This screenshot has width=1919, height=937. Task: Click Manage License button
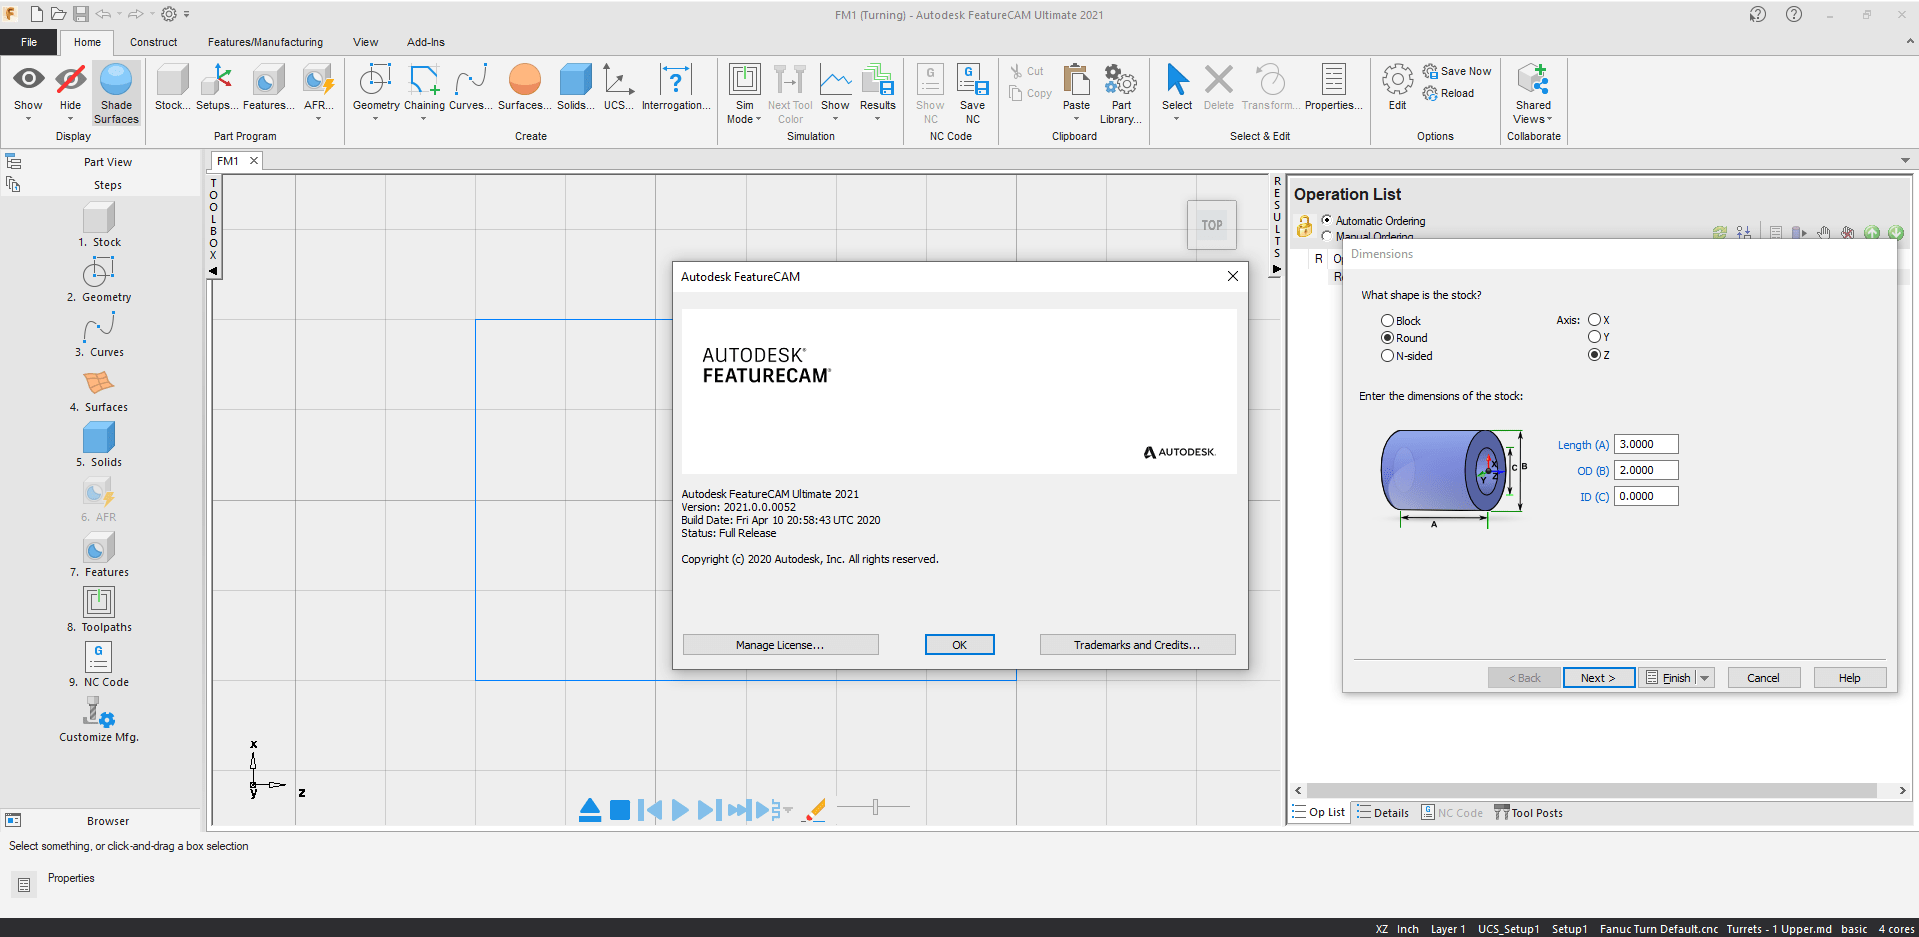780,645
